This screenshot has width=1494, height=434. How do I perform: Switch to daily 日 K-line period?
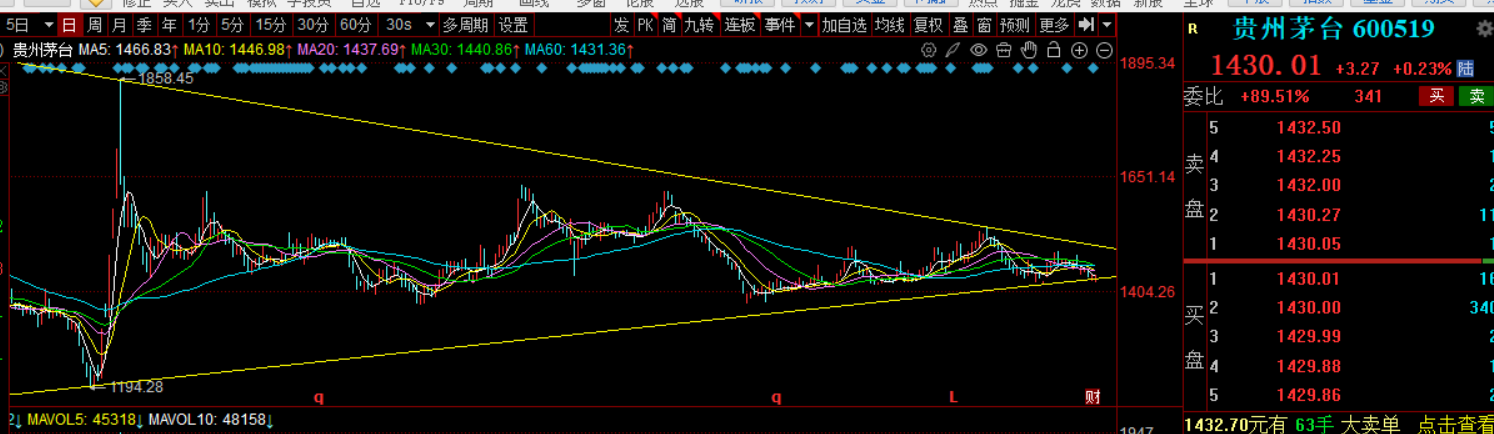69,25
